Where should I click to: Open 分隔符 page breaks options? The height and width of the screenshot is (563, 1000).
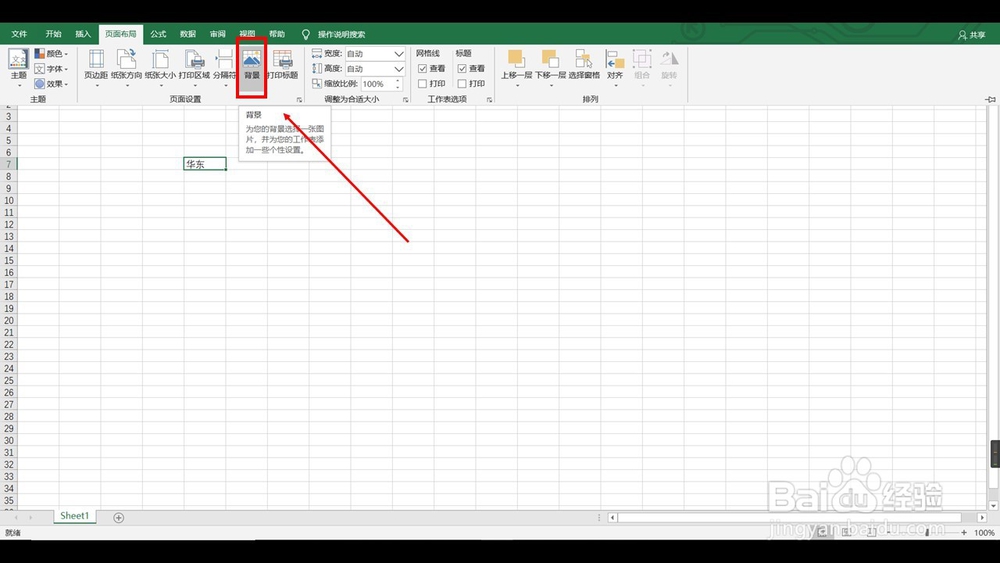pyautogui.click(x=224, y=66)
